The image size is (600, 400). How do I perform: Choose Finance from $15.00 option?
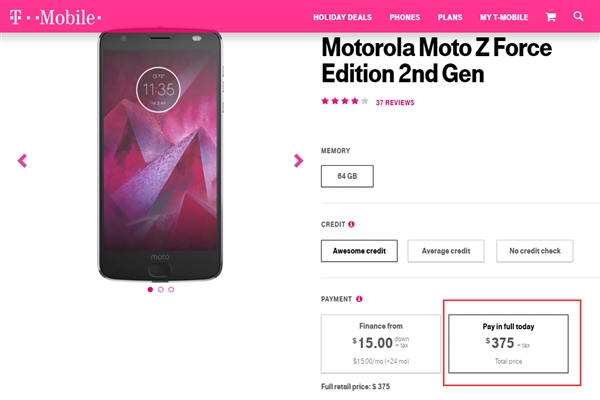380,345
